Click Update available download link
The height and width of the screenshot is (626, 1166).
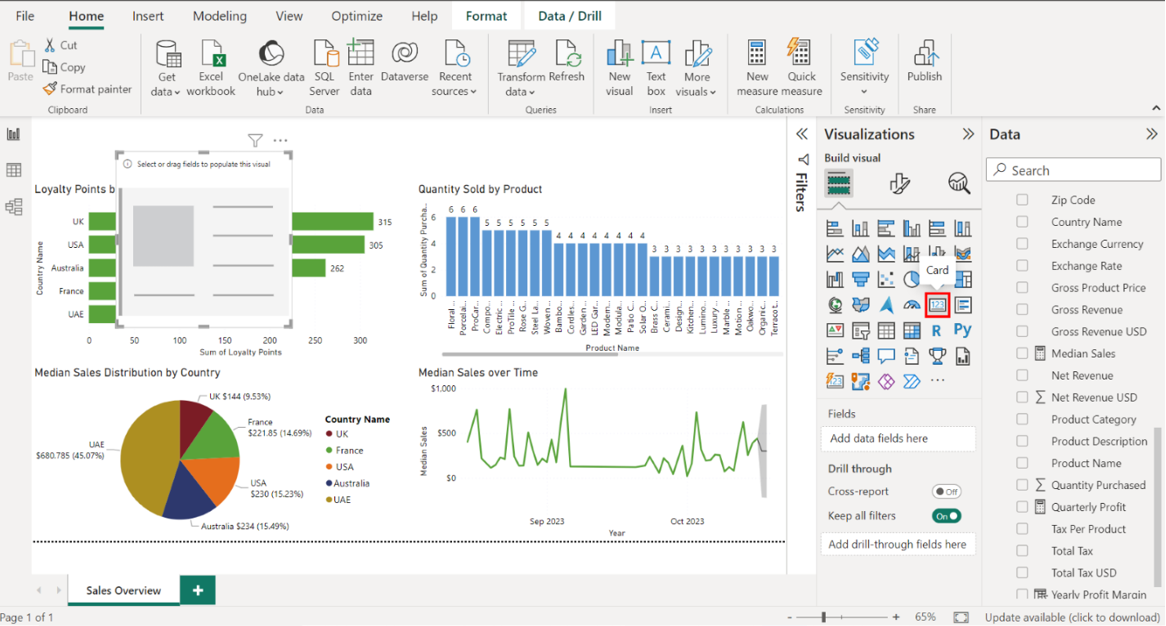pos(1072,617)
